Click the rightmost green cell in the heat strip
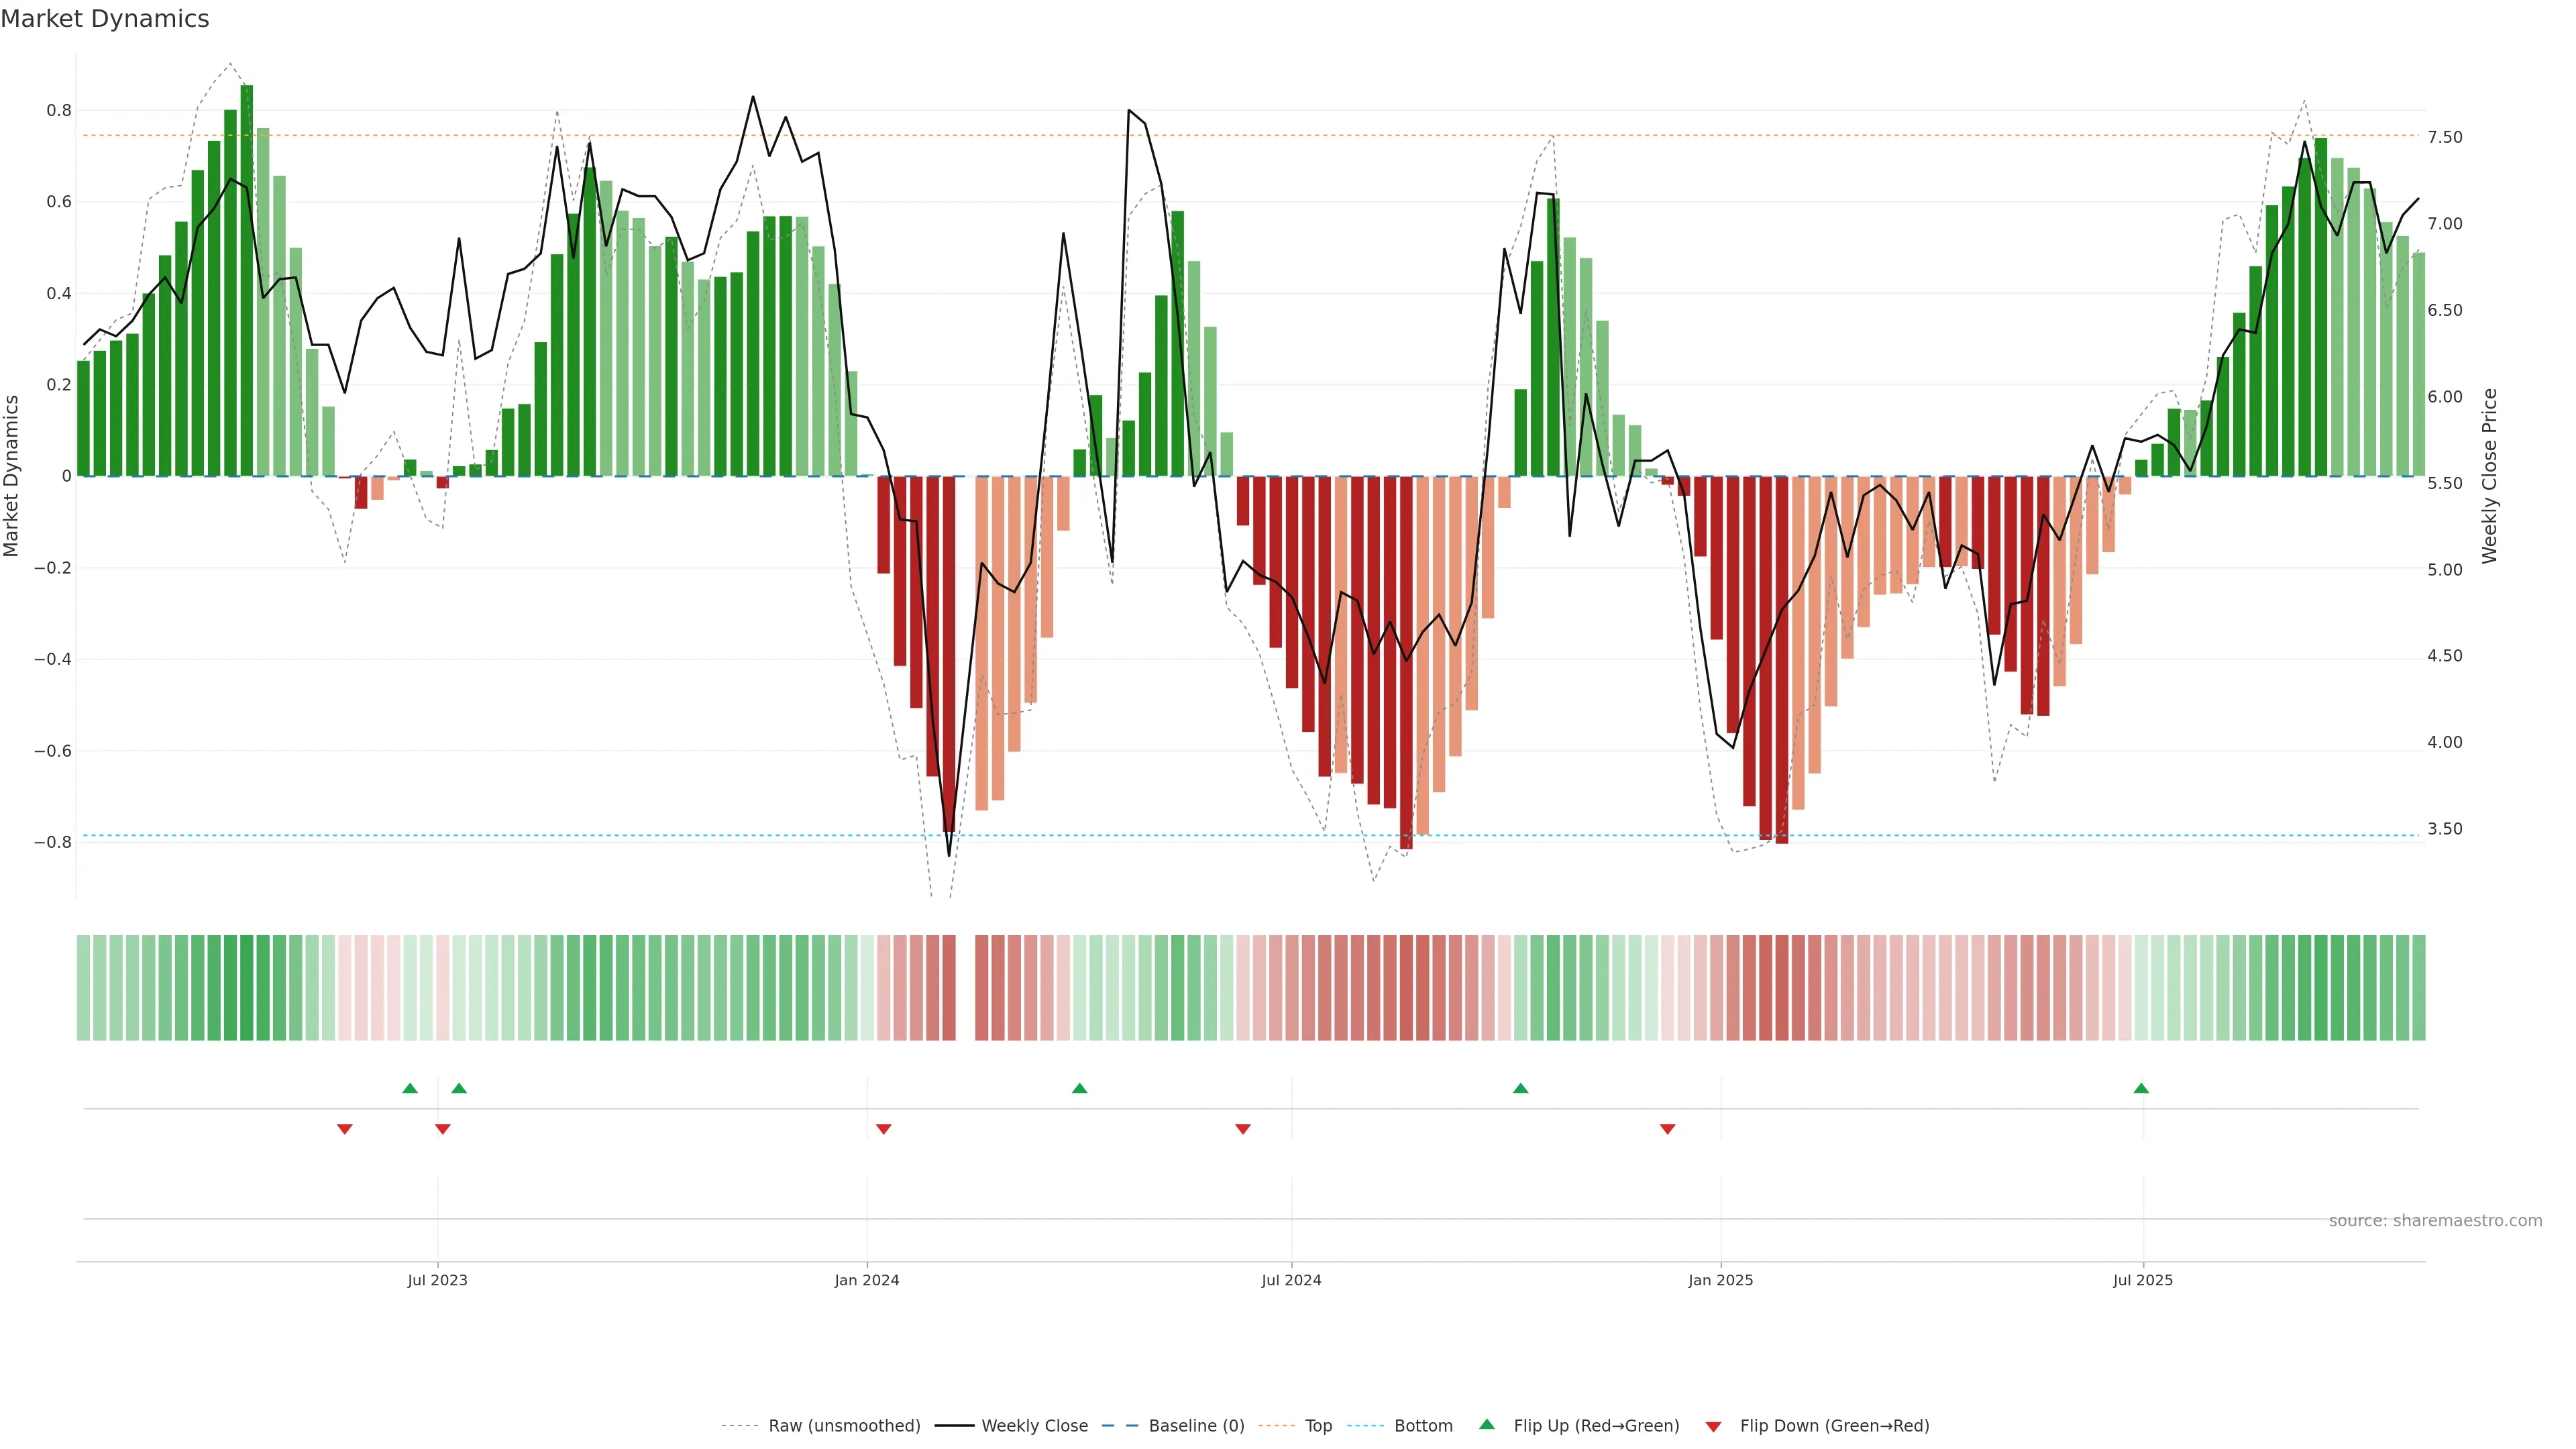 pyautogui.click(x=2418, y=987)
